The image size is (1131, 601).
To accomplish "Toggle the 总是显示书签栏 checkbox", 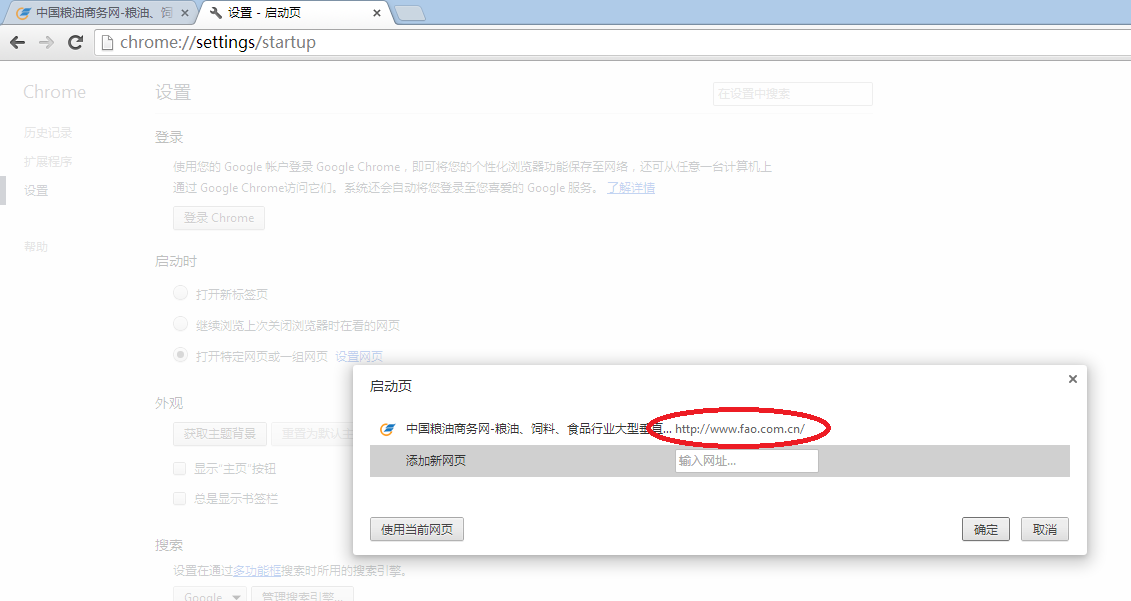I will pyautogui.click(x=180, y=499).
